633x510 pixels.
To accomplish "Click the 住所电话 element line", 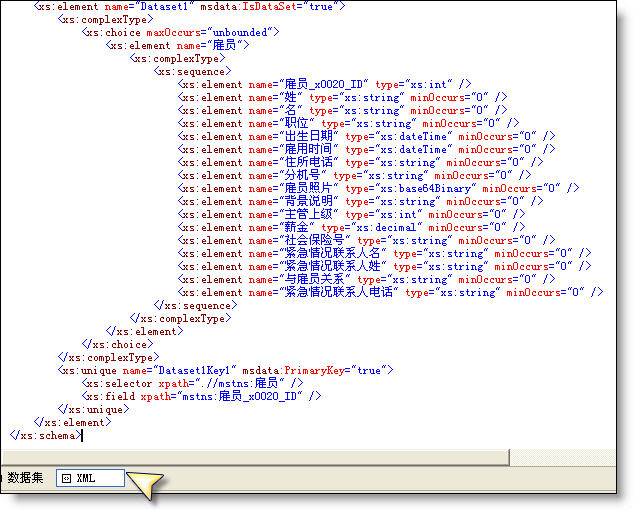I will tap(361, 162).
